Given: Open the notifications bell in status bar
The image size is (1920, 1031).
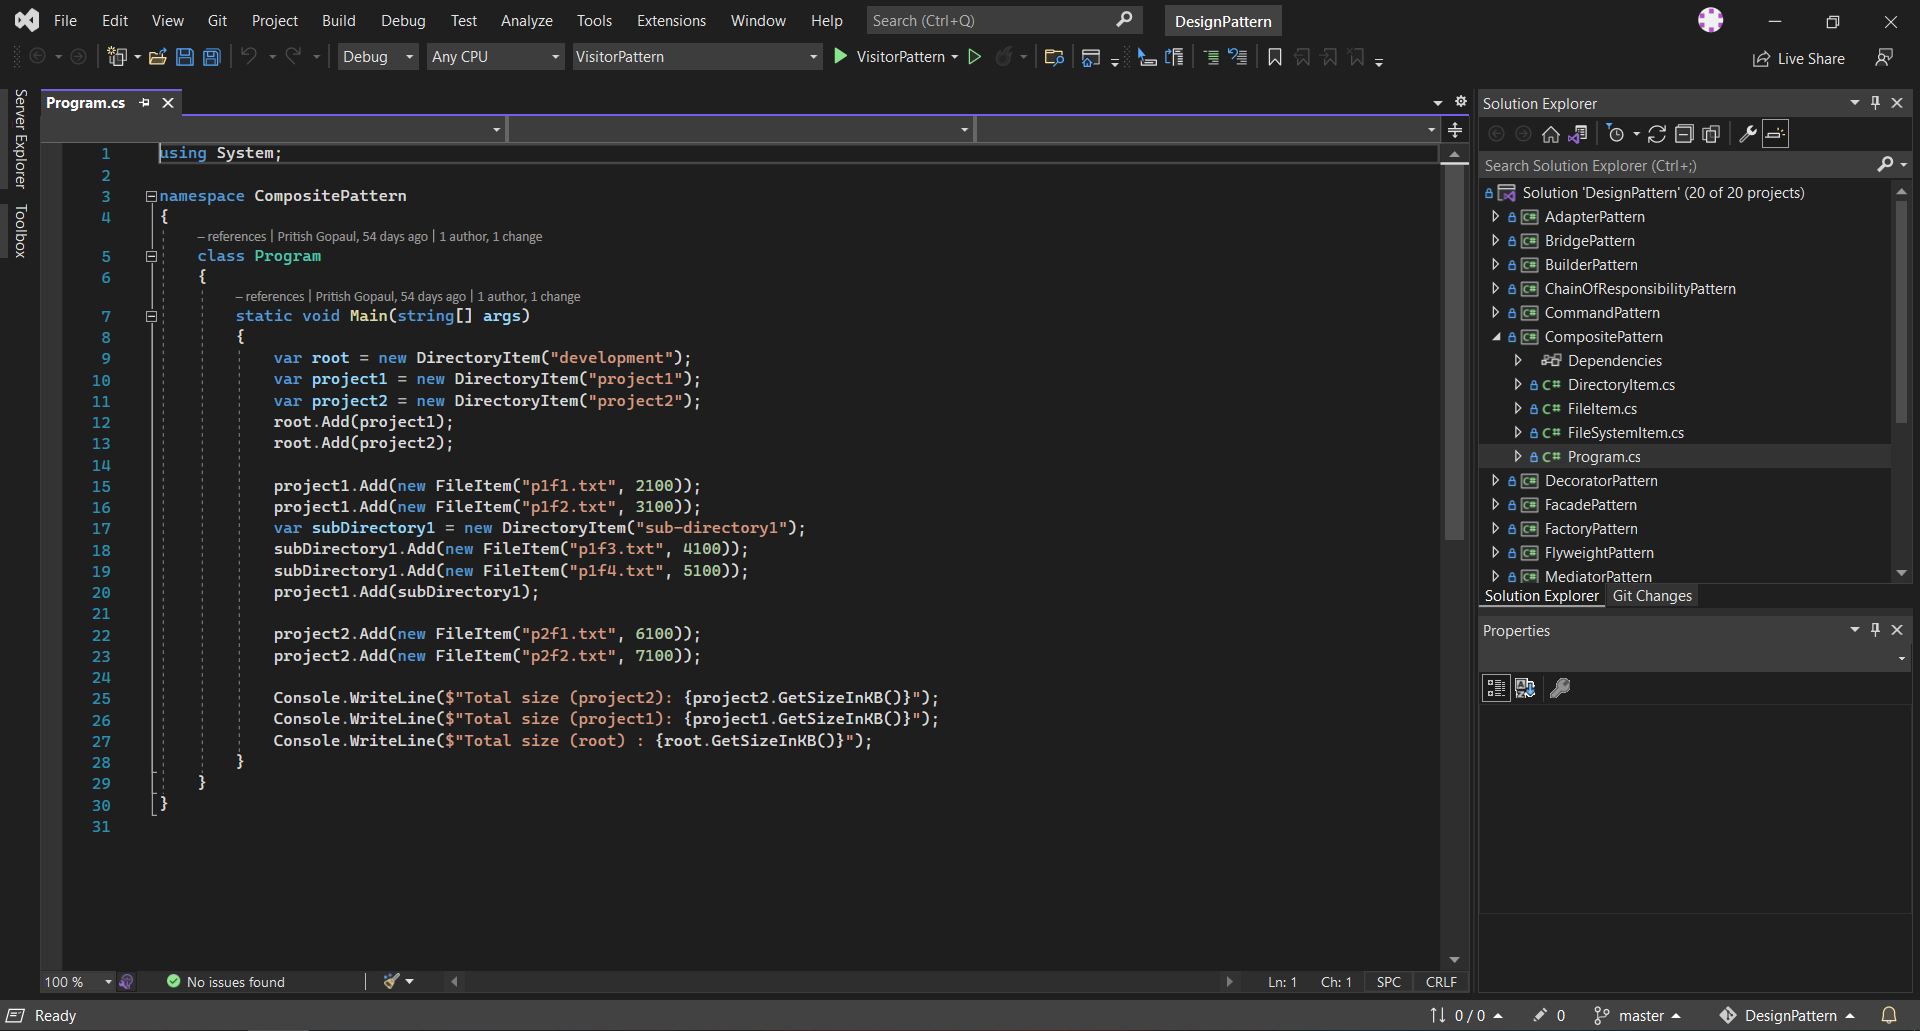Looking at the screenshot, I should 1889,1015.
